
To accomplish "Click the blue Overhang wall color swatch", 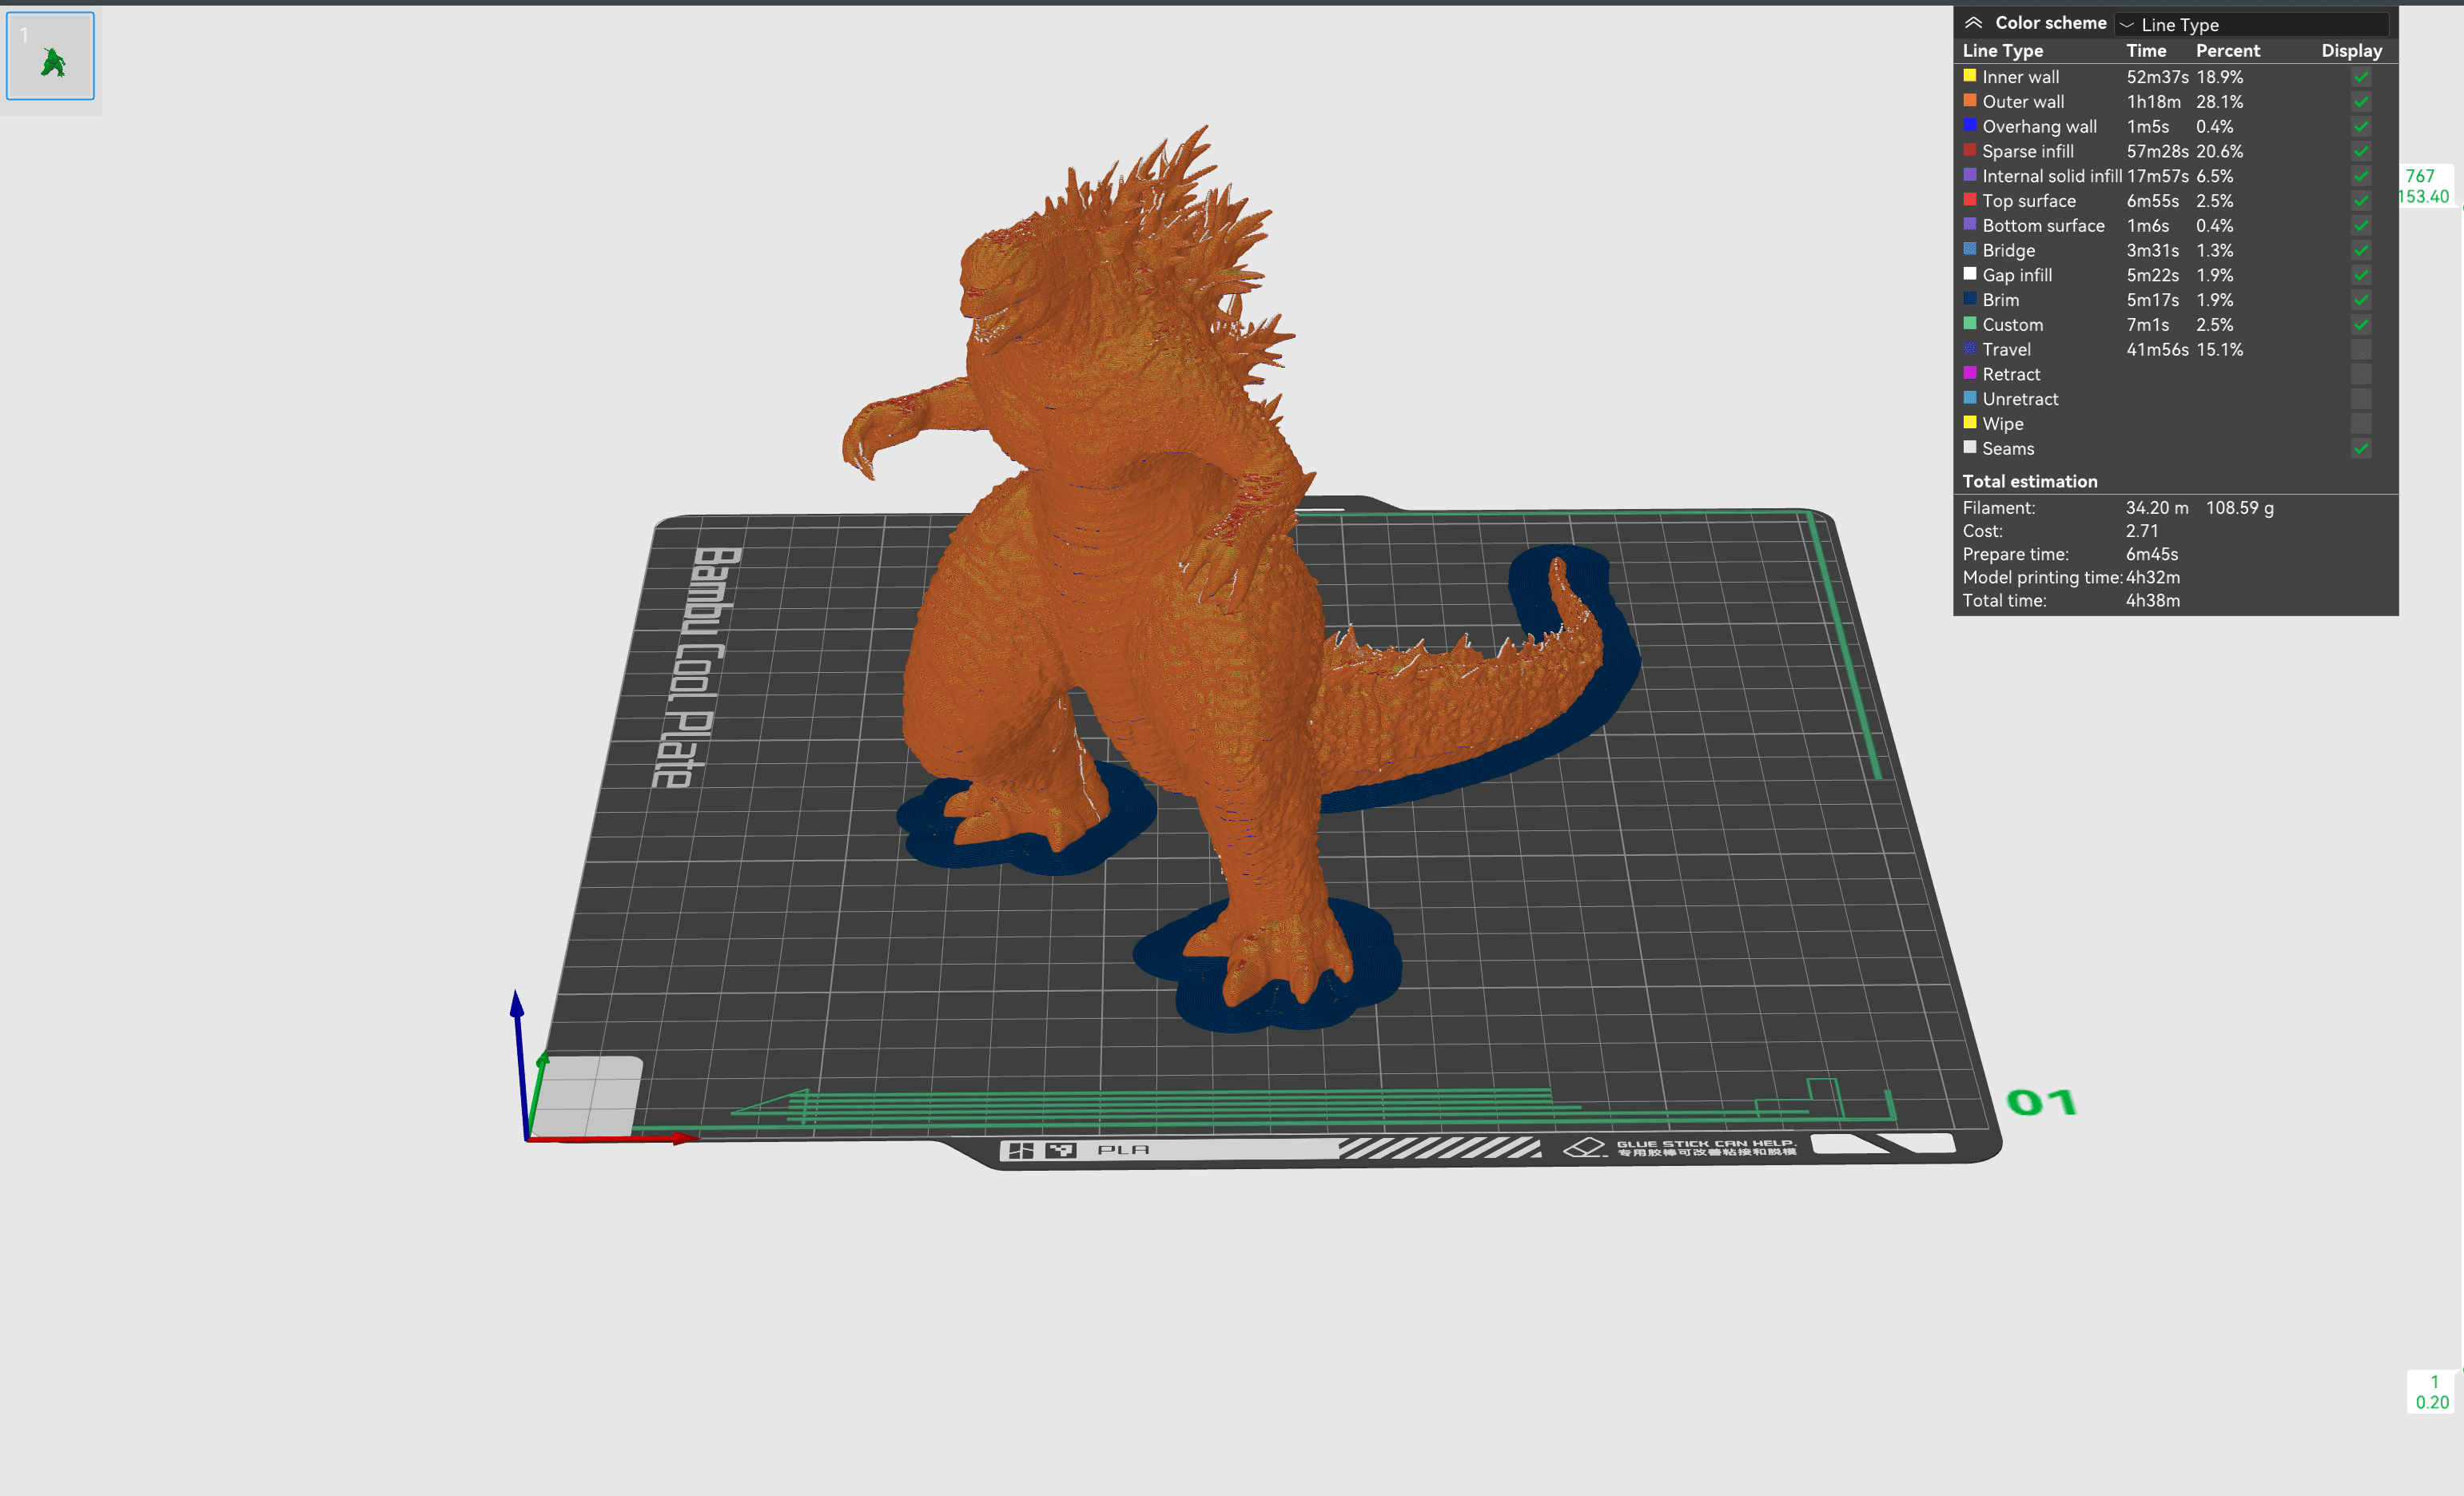I will tap(1969, 125).
